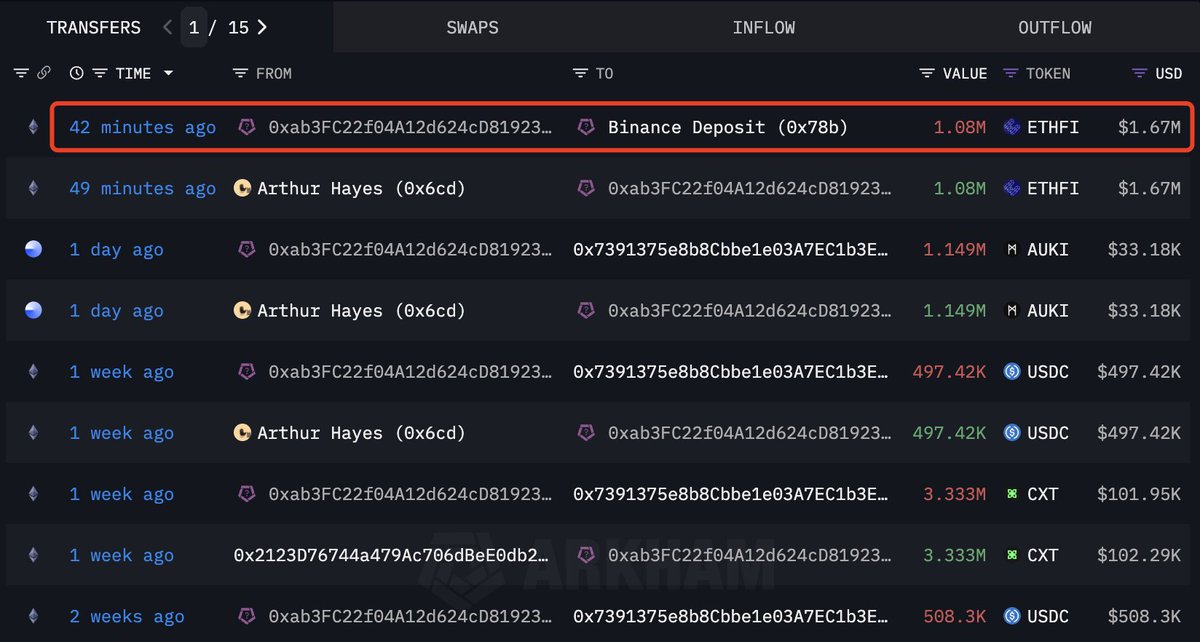Click the clock icon in TIME header

click(77, 73)
